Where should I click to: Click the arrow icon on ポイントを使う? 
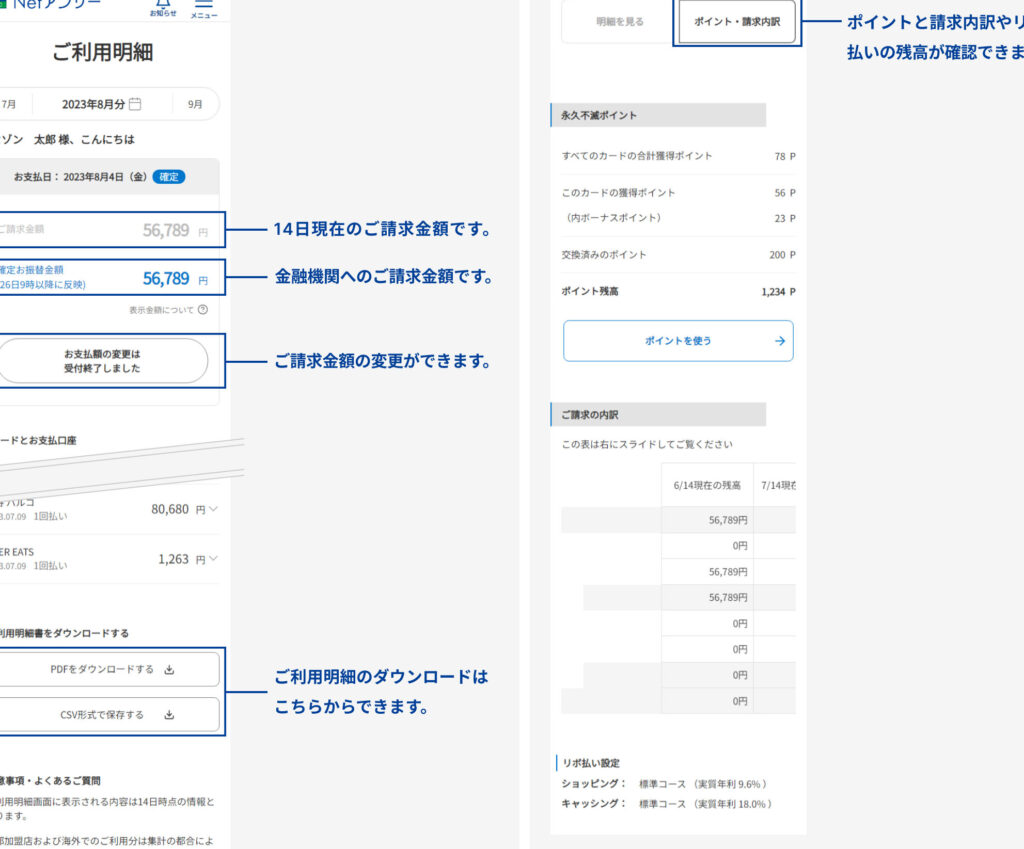pos(780,341)
